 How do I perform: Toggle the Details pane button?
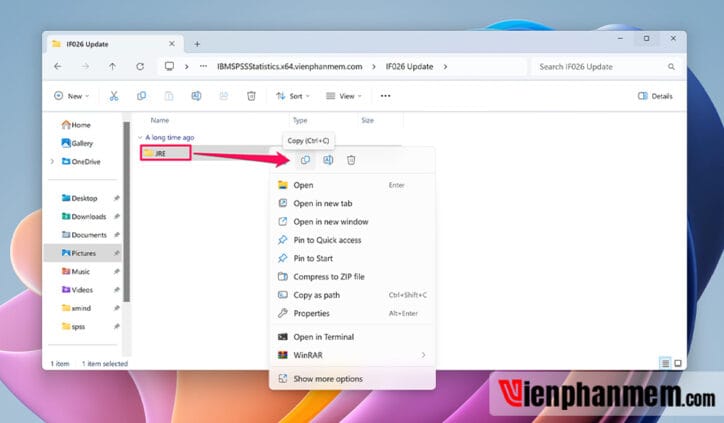655,96
